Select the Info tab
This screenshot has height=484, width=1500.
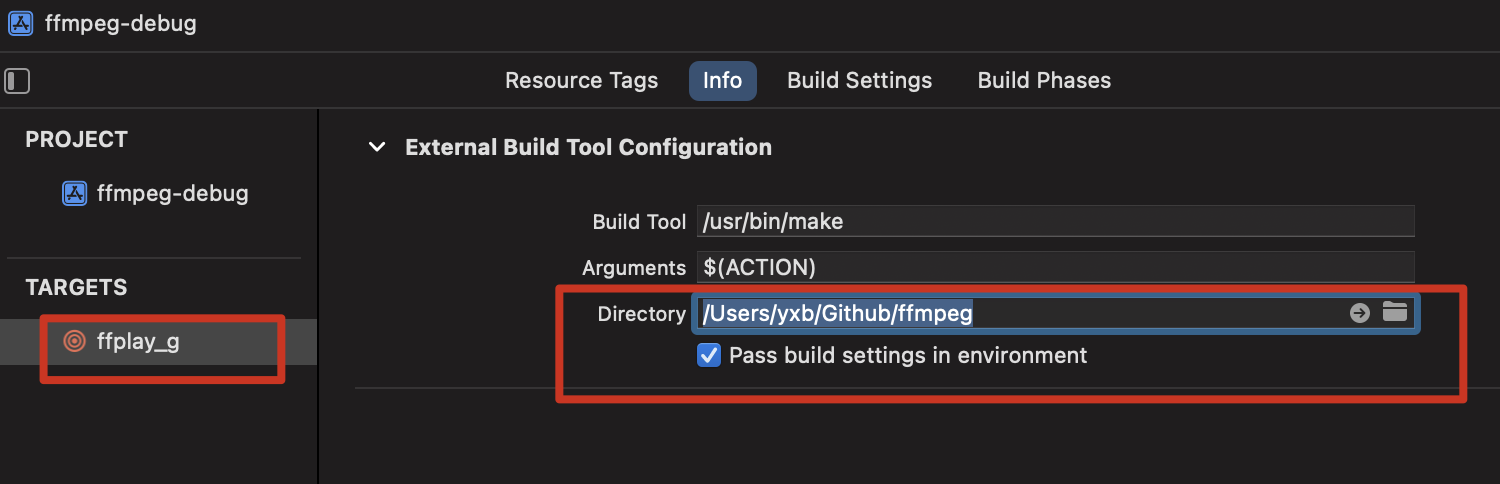(722, 81)
